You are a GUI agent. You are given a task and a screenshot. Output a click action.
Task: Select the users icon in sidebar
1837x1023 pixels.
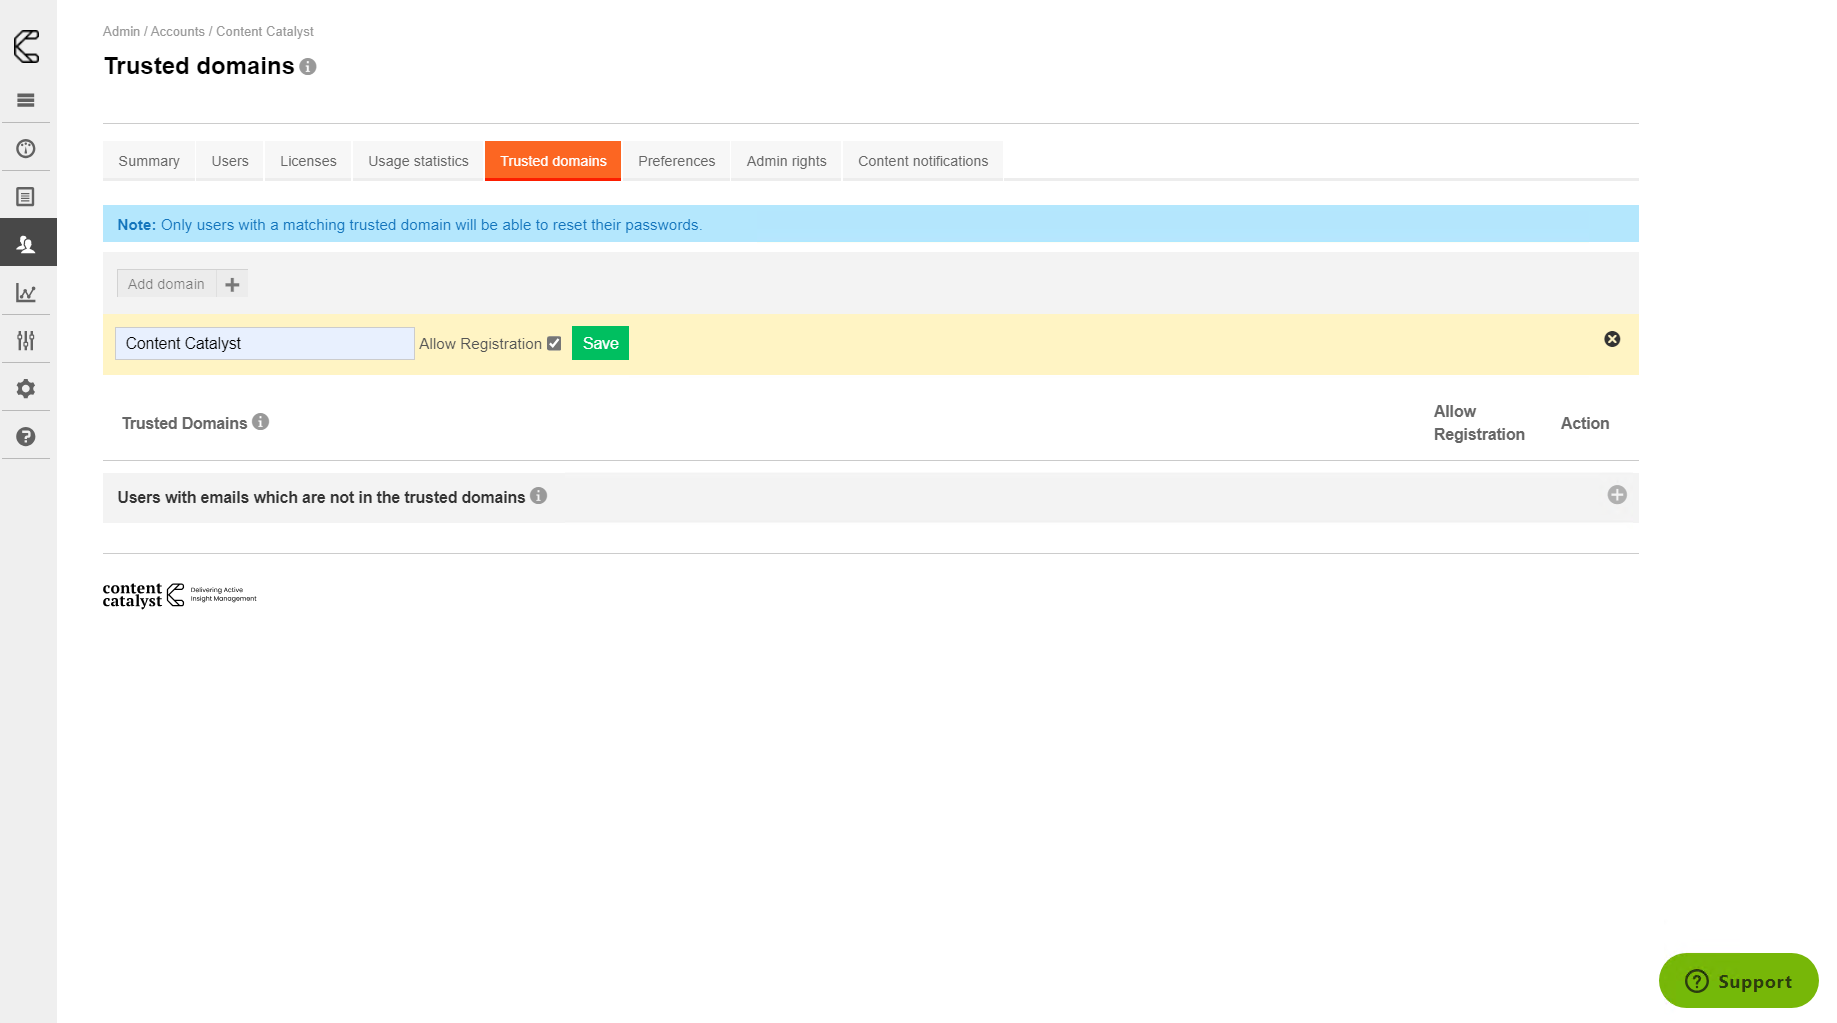click(26, 244)
